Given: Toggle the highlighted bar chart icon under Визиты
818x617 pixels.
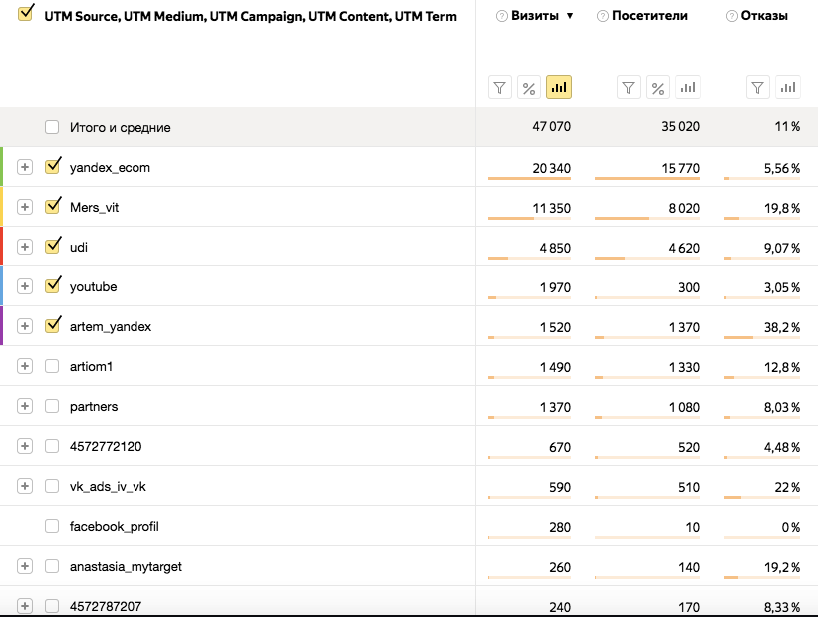Looking at the screenshot, I should click(559, 88).
